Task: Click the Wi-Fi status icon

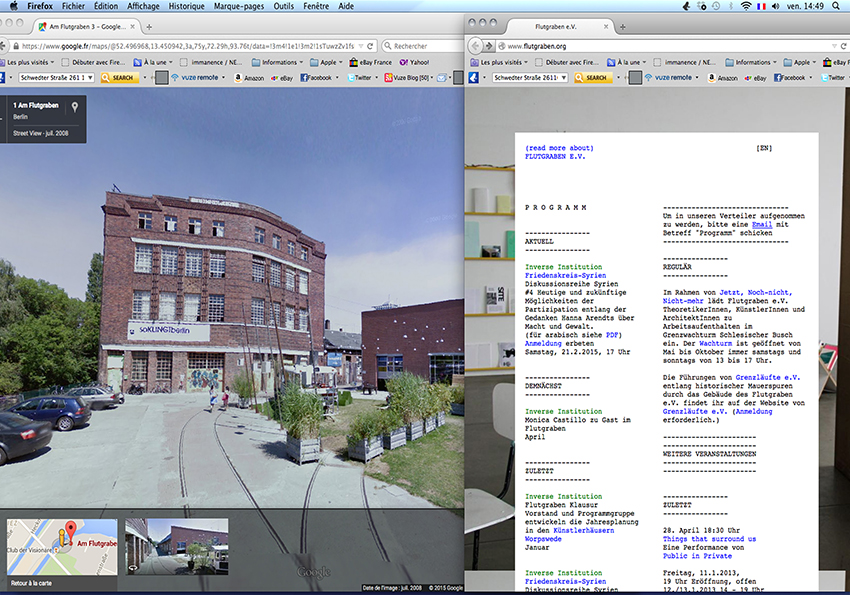Action: pos(746,6)
